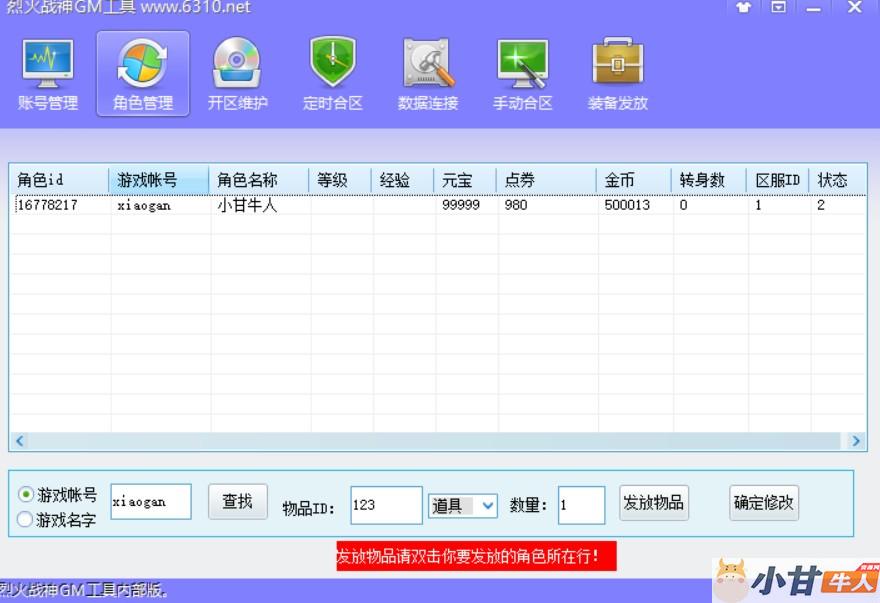Viewport: 880px width, 603px height.
Task: Open 账号管理 account management icon
Action: (48, 74)
